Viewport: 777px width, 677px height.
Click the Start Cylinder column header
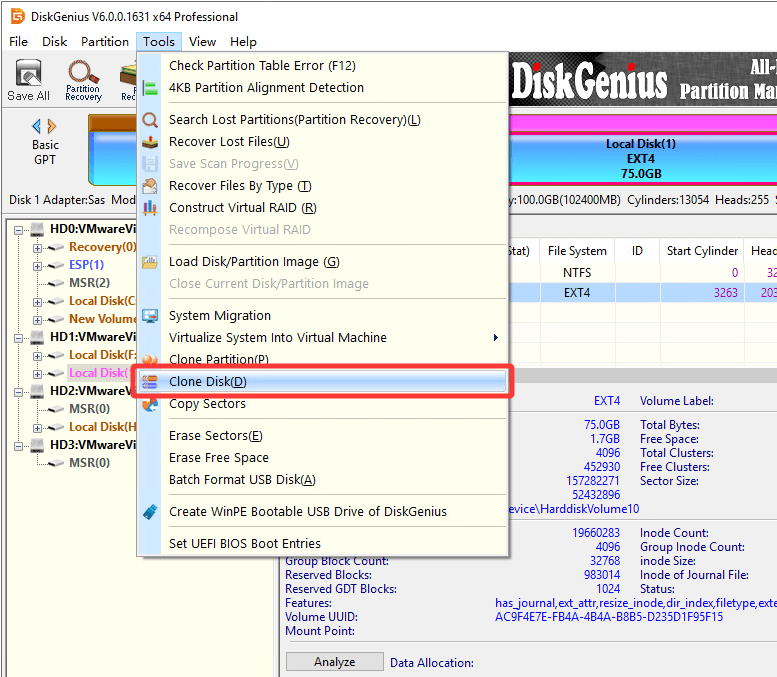pyautogui.click(x=702, y=251)
